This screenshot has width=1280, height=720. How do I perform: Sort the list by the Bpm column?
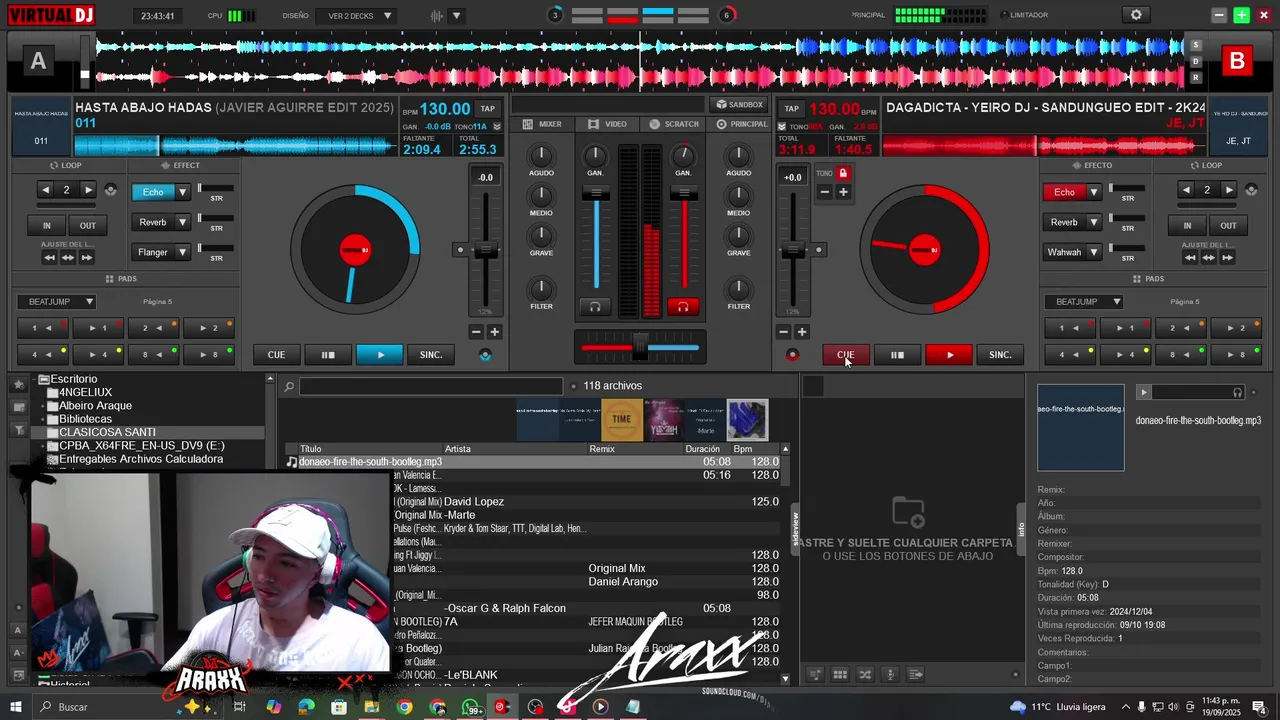point(743,449)
